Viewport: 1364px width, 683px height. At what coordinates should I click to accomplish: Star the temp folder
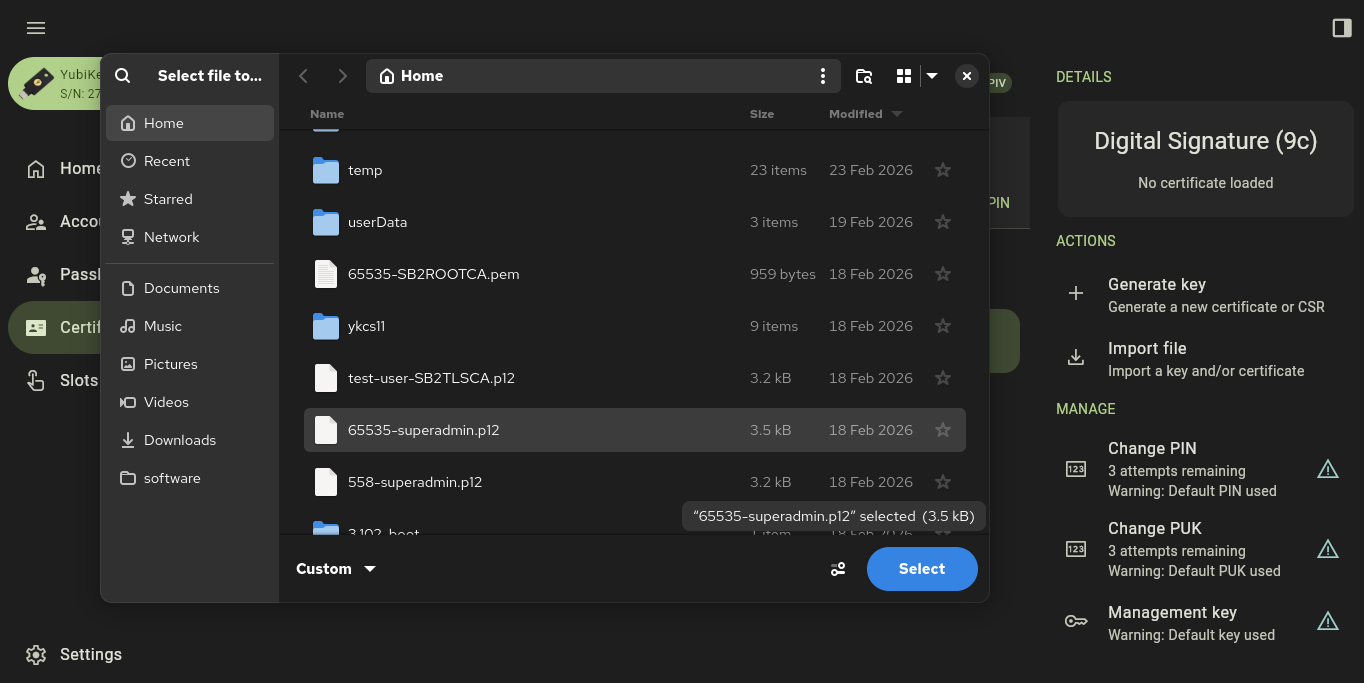tap(942, 170)
